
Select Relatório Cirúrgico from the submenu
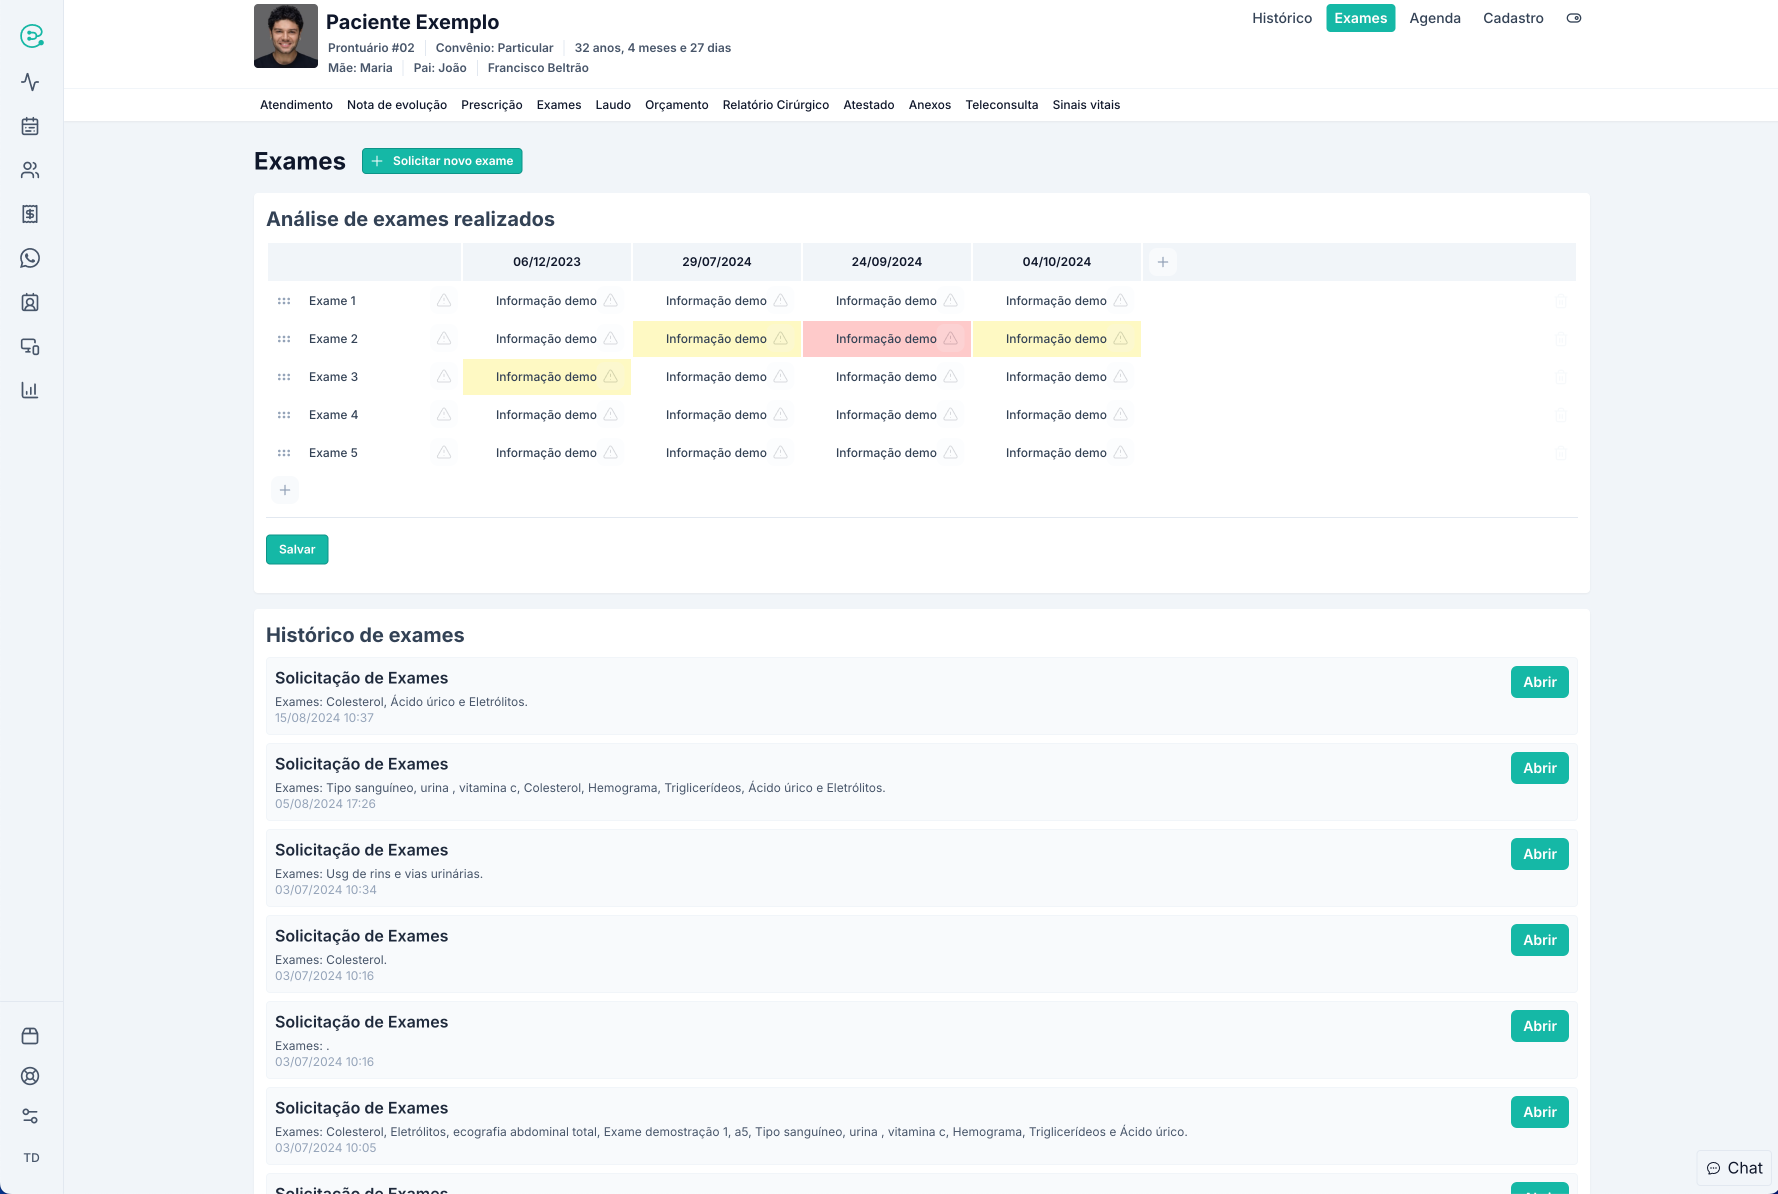pyautogui.click(x=775, y=105)
